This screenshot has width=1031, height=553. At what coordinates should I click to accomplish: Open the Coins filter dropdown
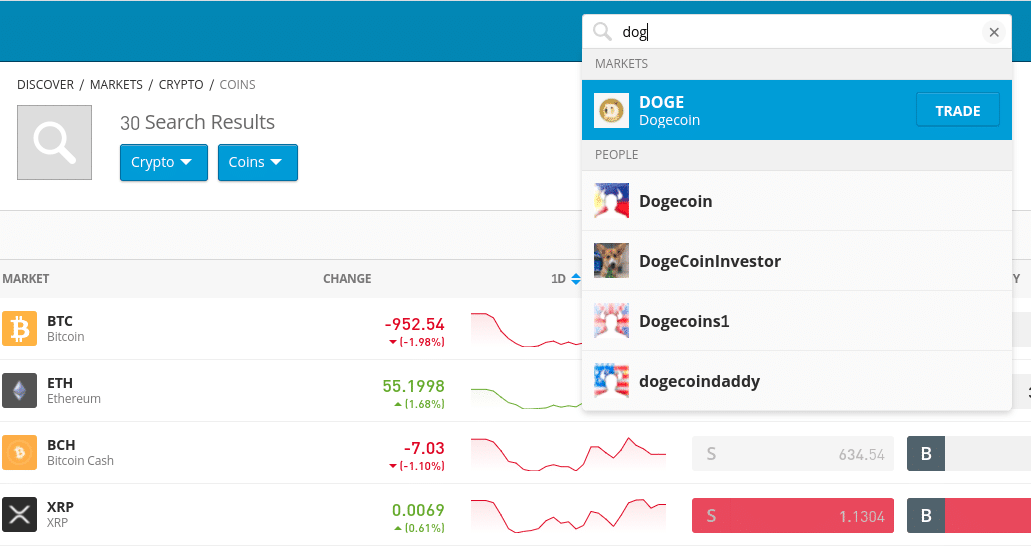click(258, 162)
